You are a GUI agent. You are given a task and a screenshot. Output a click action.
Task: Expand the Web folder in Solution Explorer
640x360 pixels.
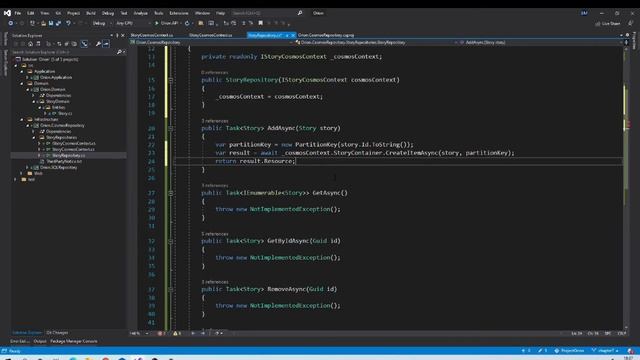[x=22, y=173]
